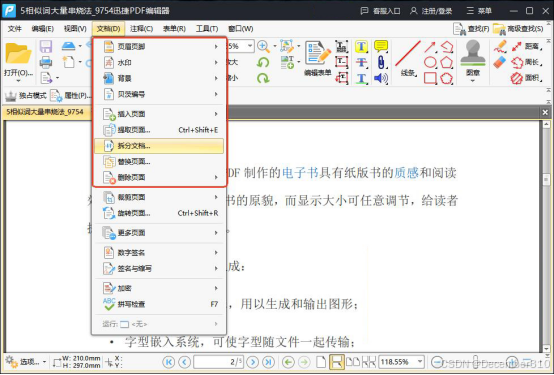
Task: Open the 工具(T) menu
Action: (x=207, y=29)
